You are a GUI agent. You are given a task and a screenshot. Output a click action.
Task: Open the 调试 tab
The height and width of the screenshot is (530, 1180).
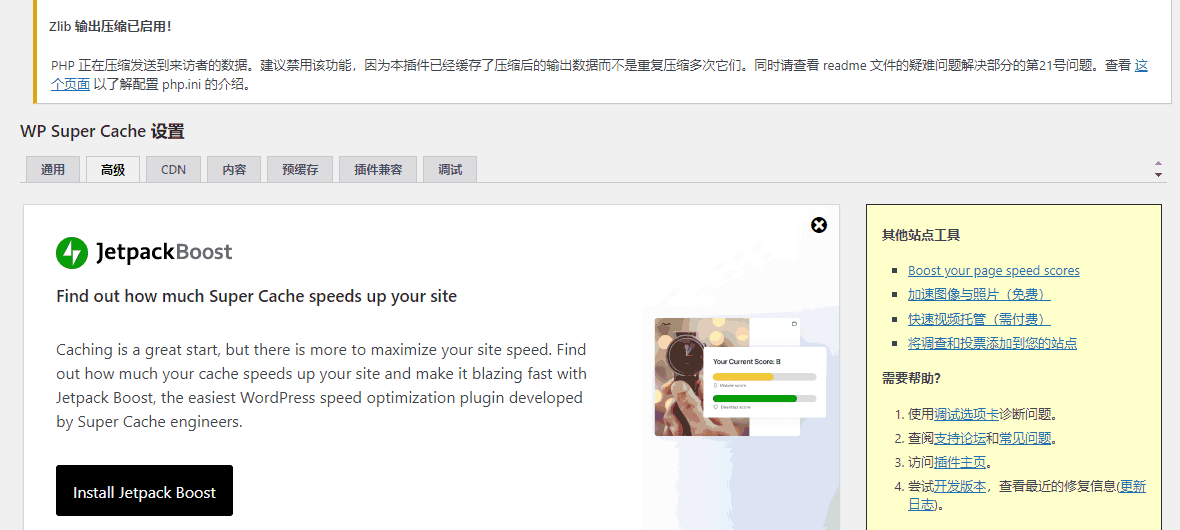point(450,170)
